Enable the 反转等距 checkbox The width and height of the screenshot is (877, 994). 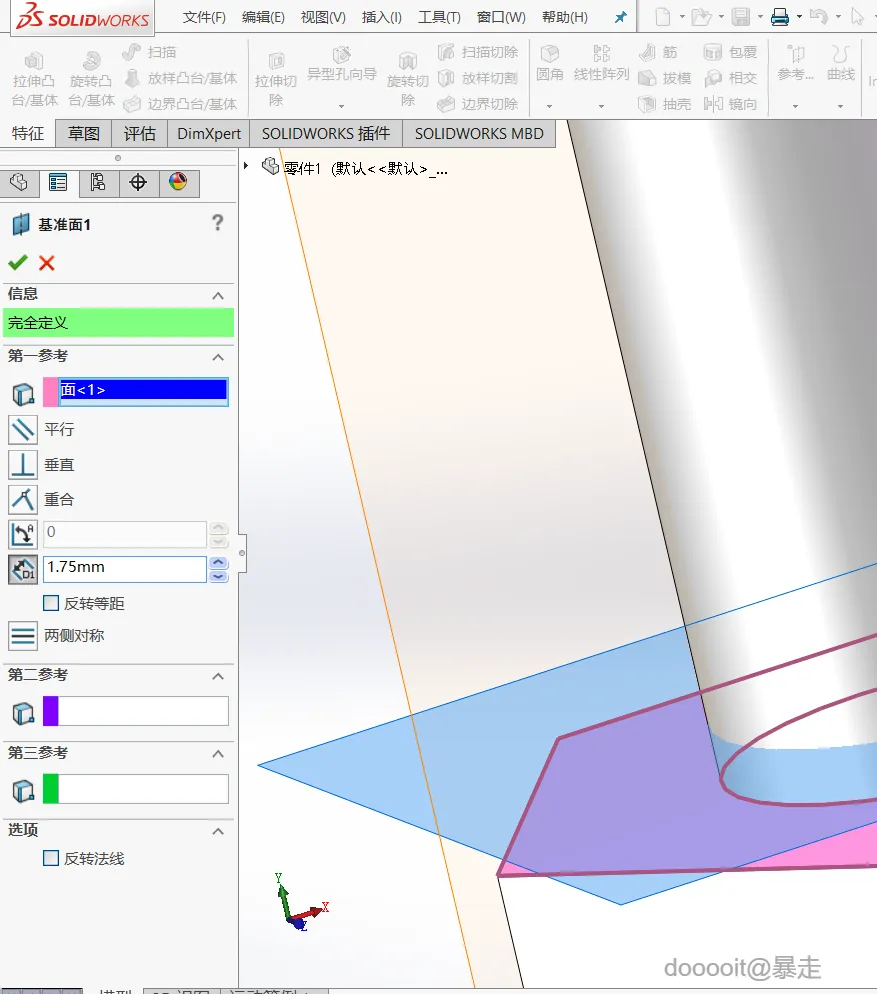[x=51, y=603]
